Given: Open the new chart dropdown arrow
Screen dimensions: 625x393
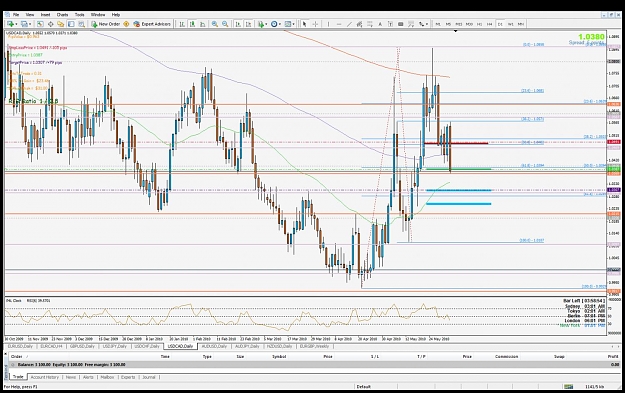Looking at the screenshot, I should click(x=17, y=24).
